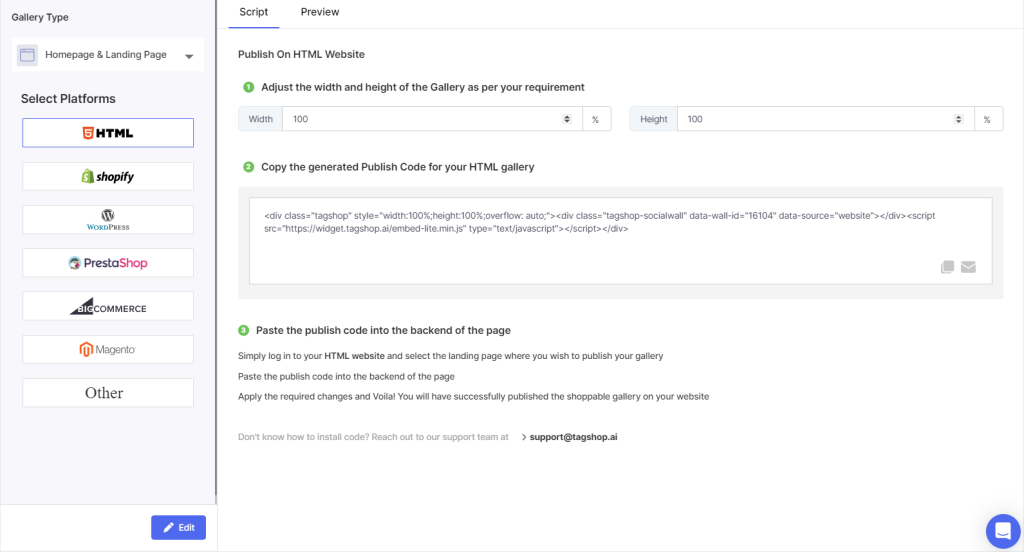This screenshot has width=1024, height=552.
Task: Adjust the Height spinner arrows
Action: (x=959, y=119)
